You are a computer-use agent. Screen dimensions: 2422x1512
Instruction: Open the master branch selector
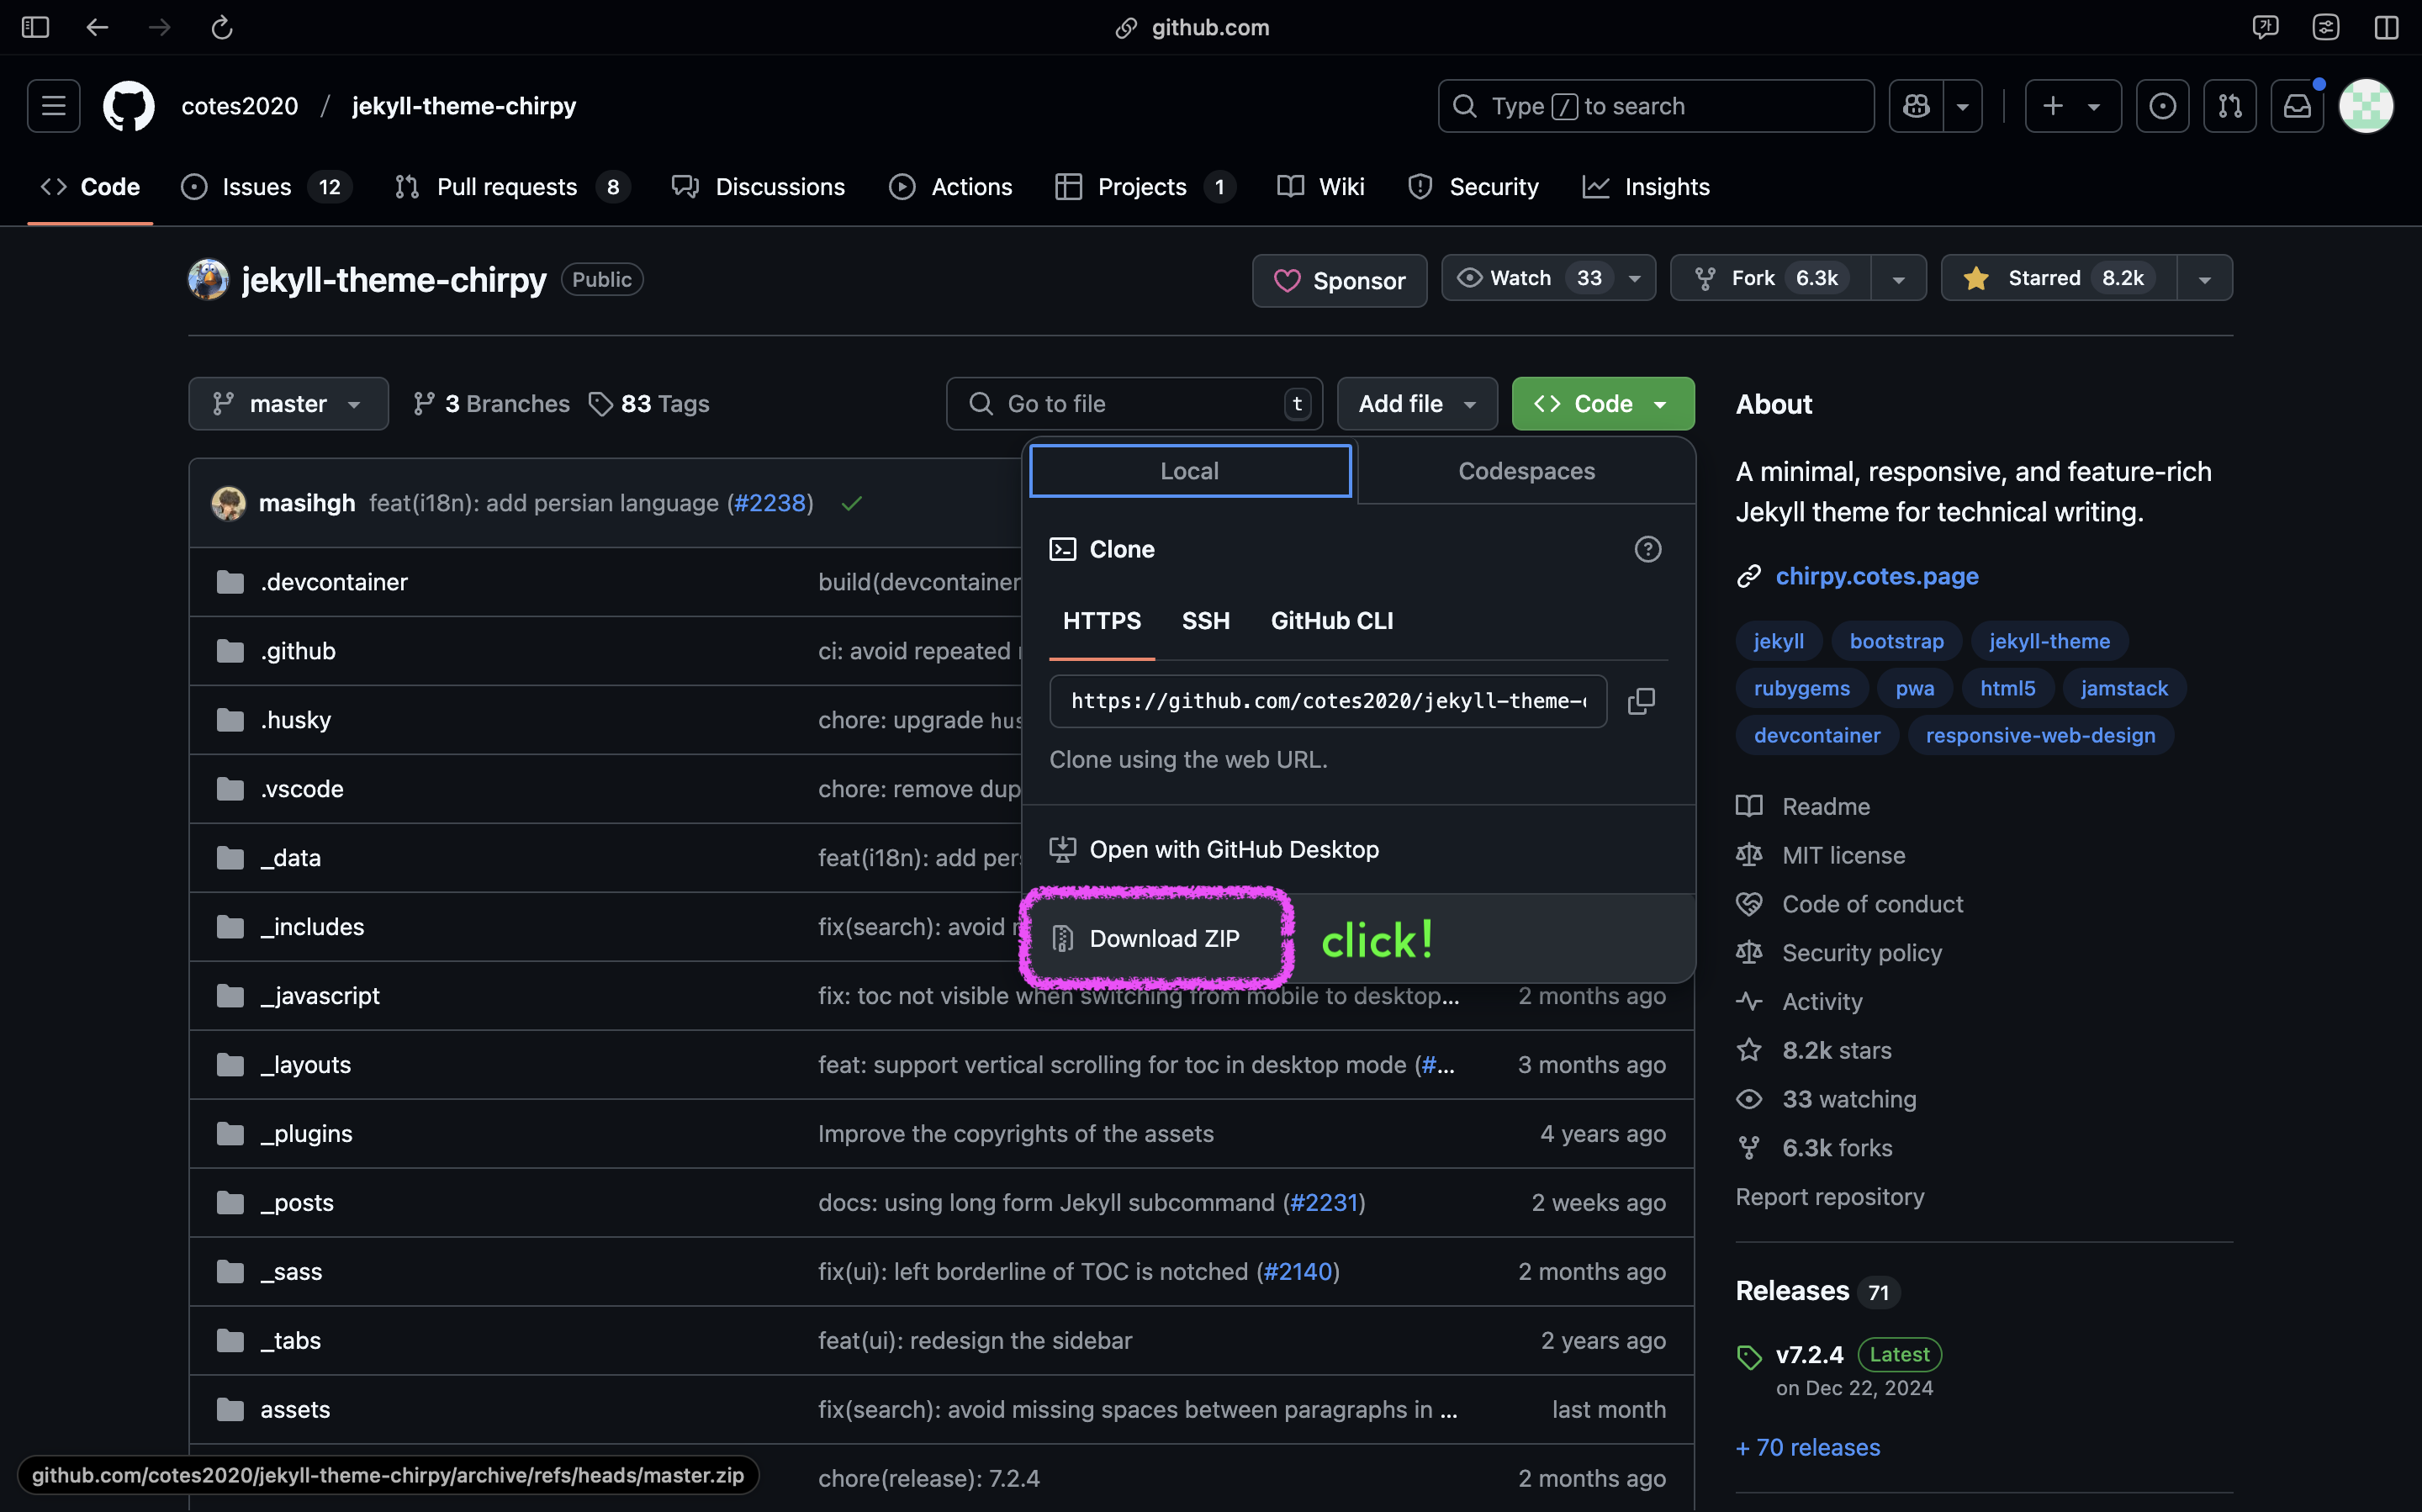(x=288, y=404)
